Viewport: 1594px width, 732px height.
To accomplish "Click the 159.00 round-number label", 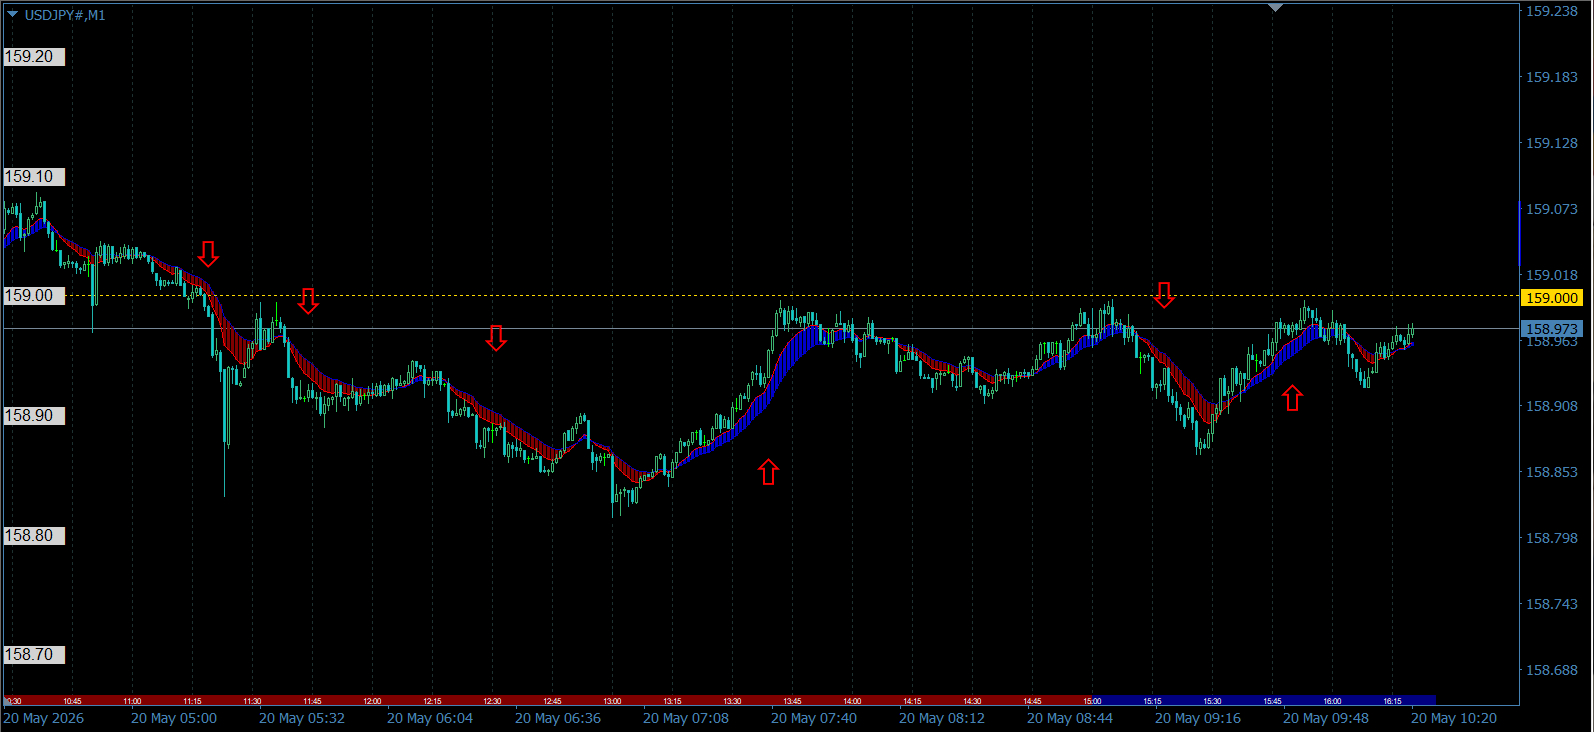I will click(34, 296).
